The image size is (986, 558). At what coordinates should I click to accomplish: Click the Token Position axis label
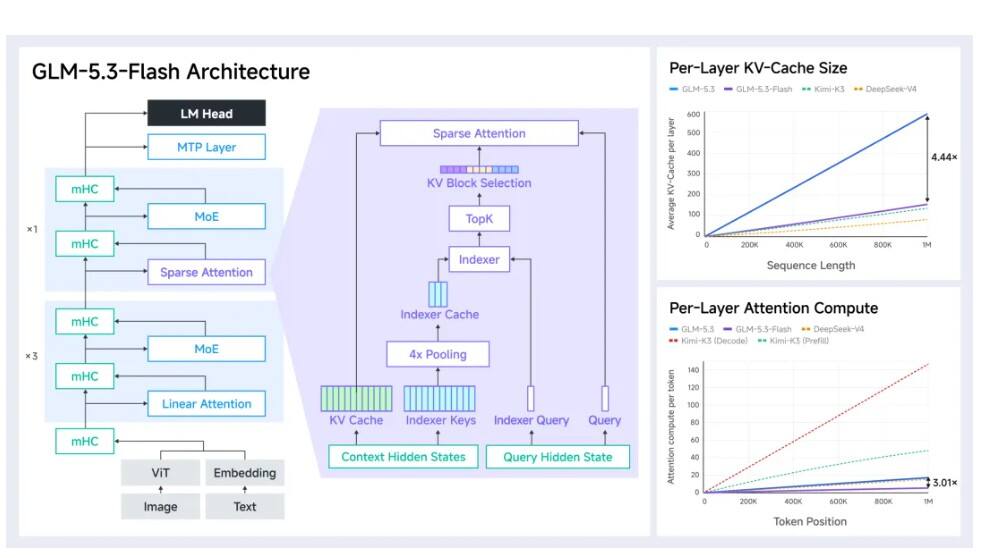pos(810,522)
